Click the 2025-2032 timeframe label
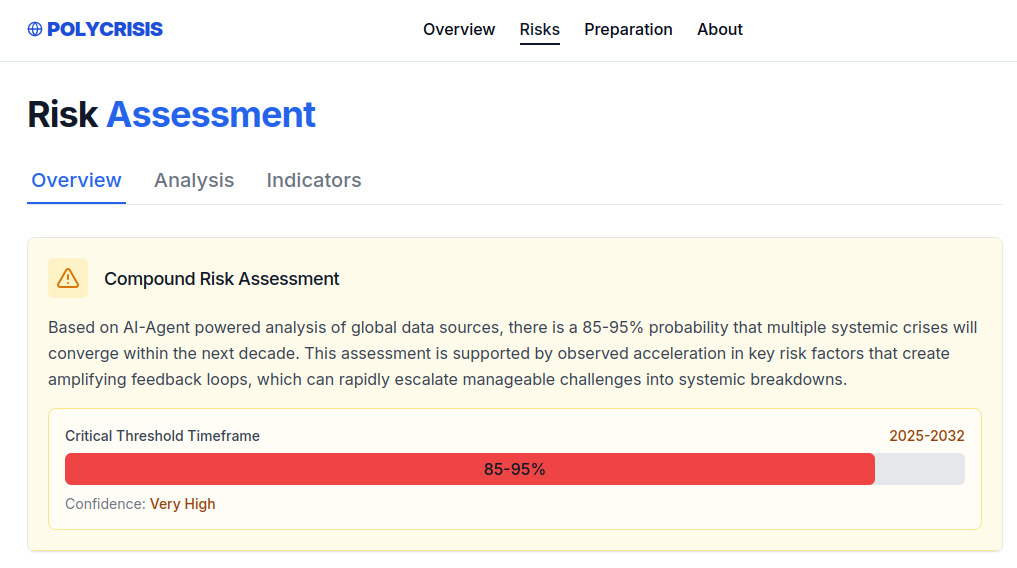This screenshot has width=1017, height=568. point(927,436)
